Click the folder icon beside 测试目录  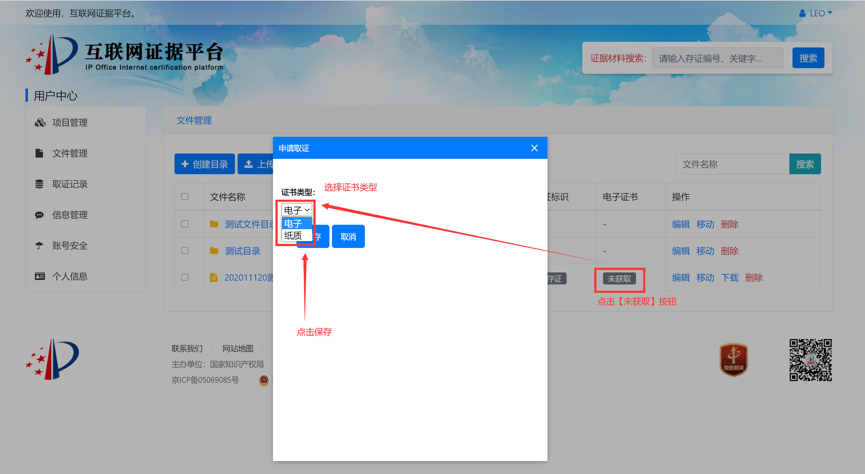[x=214, y=251]
